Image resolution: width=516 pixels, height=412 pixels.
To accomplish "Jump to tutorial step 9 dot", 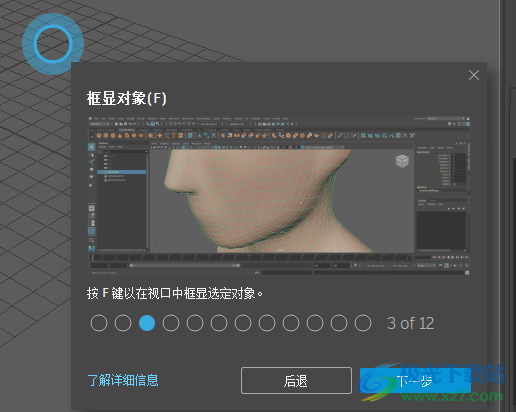I will pyautogui.click(x=291, y=323).
